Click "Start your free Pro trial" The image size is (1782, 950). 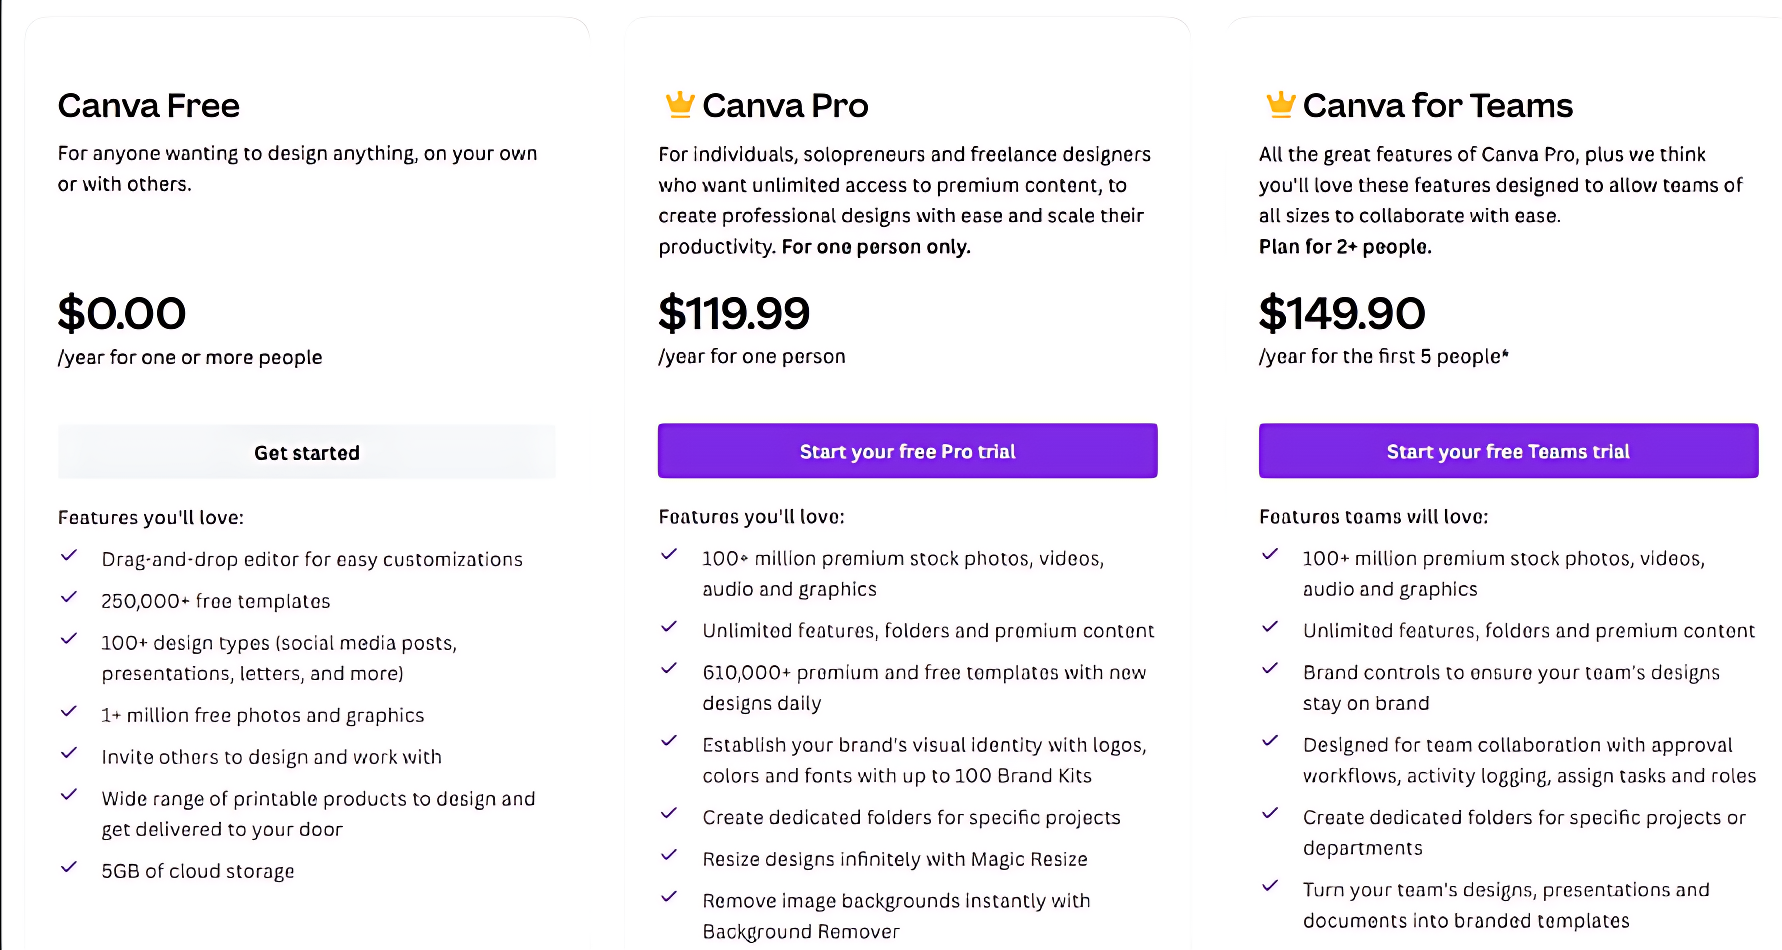tap(907, 451)
